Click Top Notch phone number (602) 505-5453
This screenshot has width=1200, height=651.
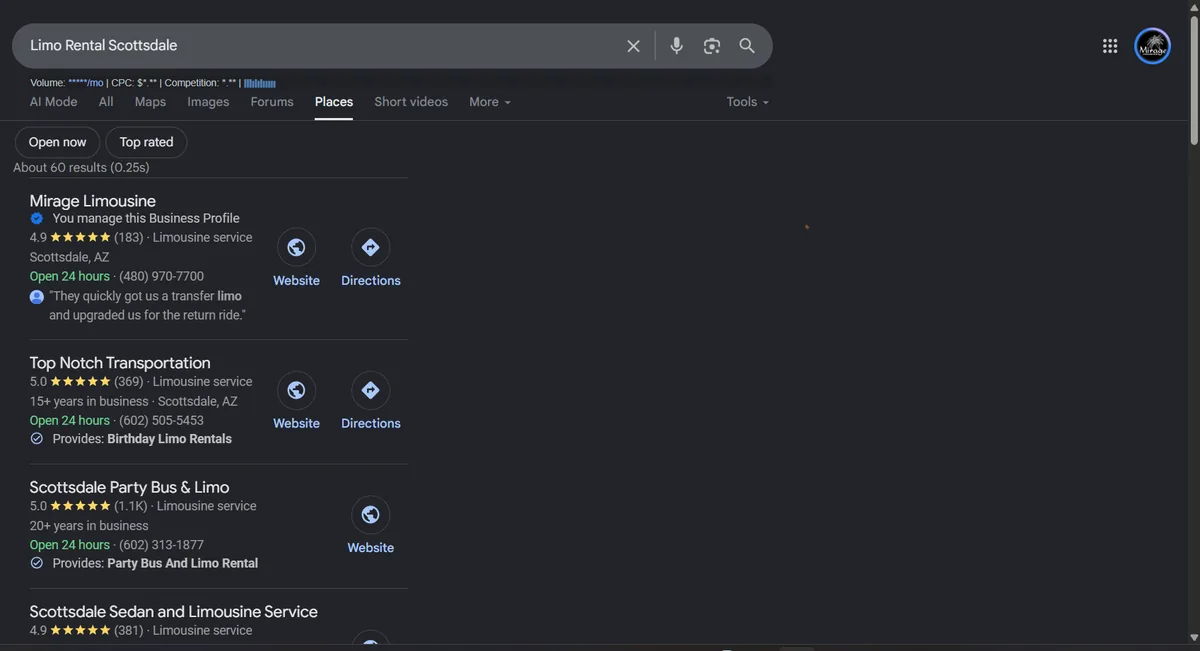click(161, 420)
